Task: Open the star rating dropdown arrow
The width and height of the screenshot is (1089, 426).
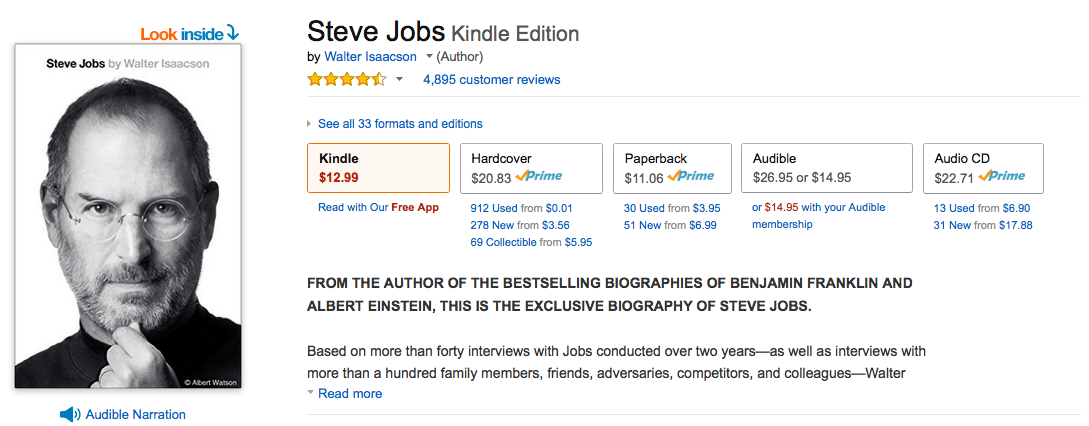Action: coord(399,79)
